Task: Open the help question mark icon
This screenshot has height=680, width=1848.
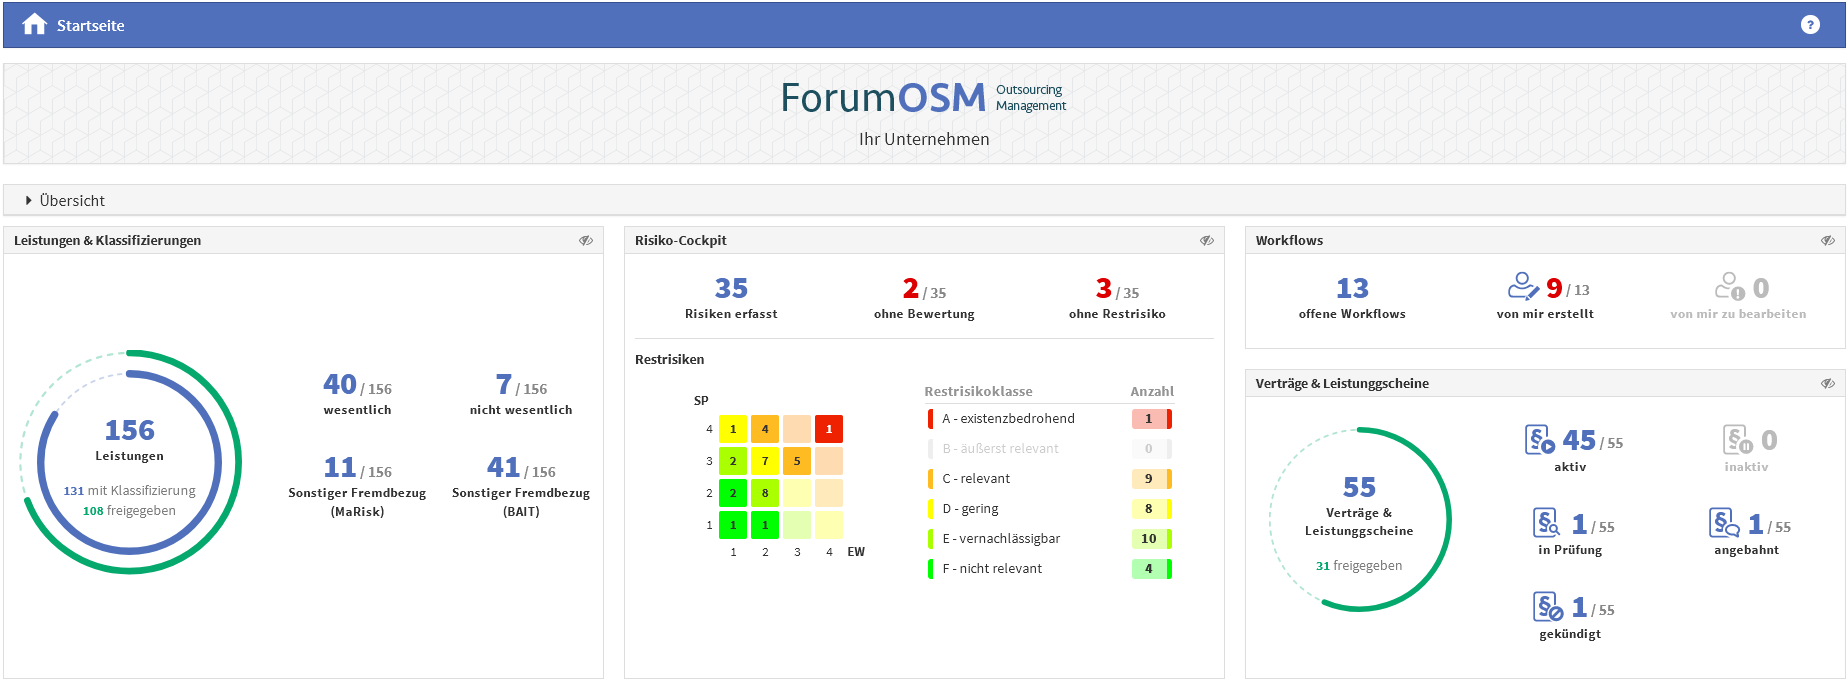Action: click(1810, 25)
